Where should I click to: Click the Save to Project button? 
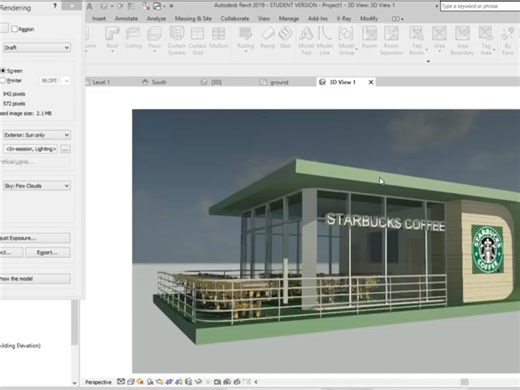pos(11,252)
